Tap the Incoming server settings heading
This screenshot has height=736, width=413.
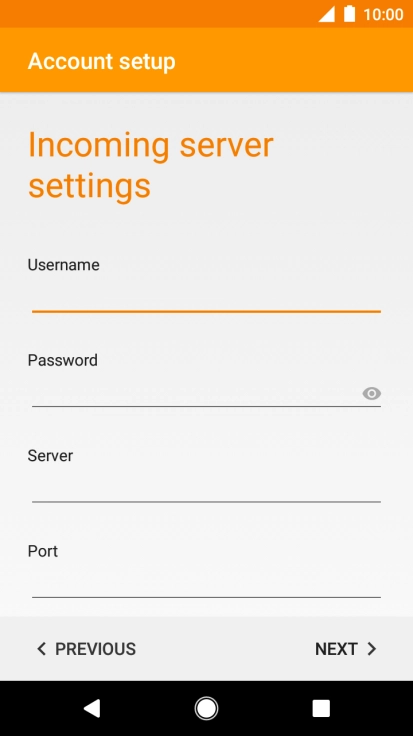[150, 165]
